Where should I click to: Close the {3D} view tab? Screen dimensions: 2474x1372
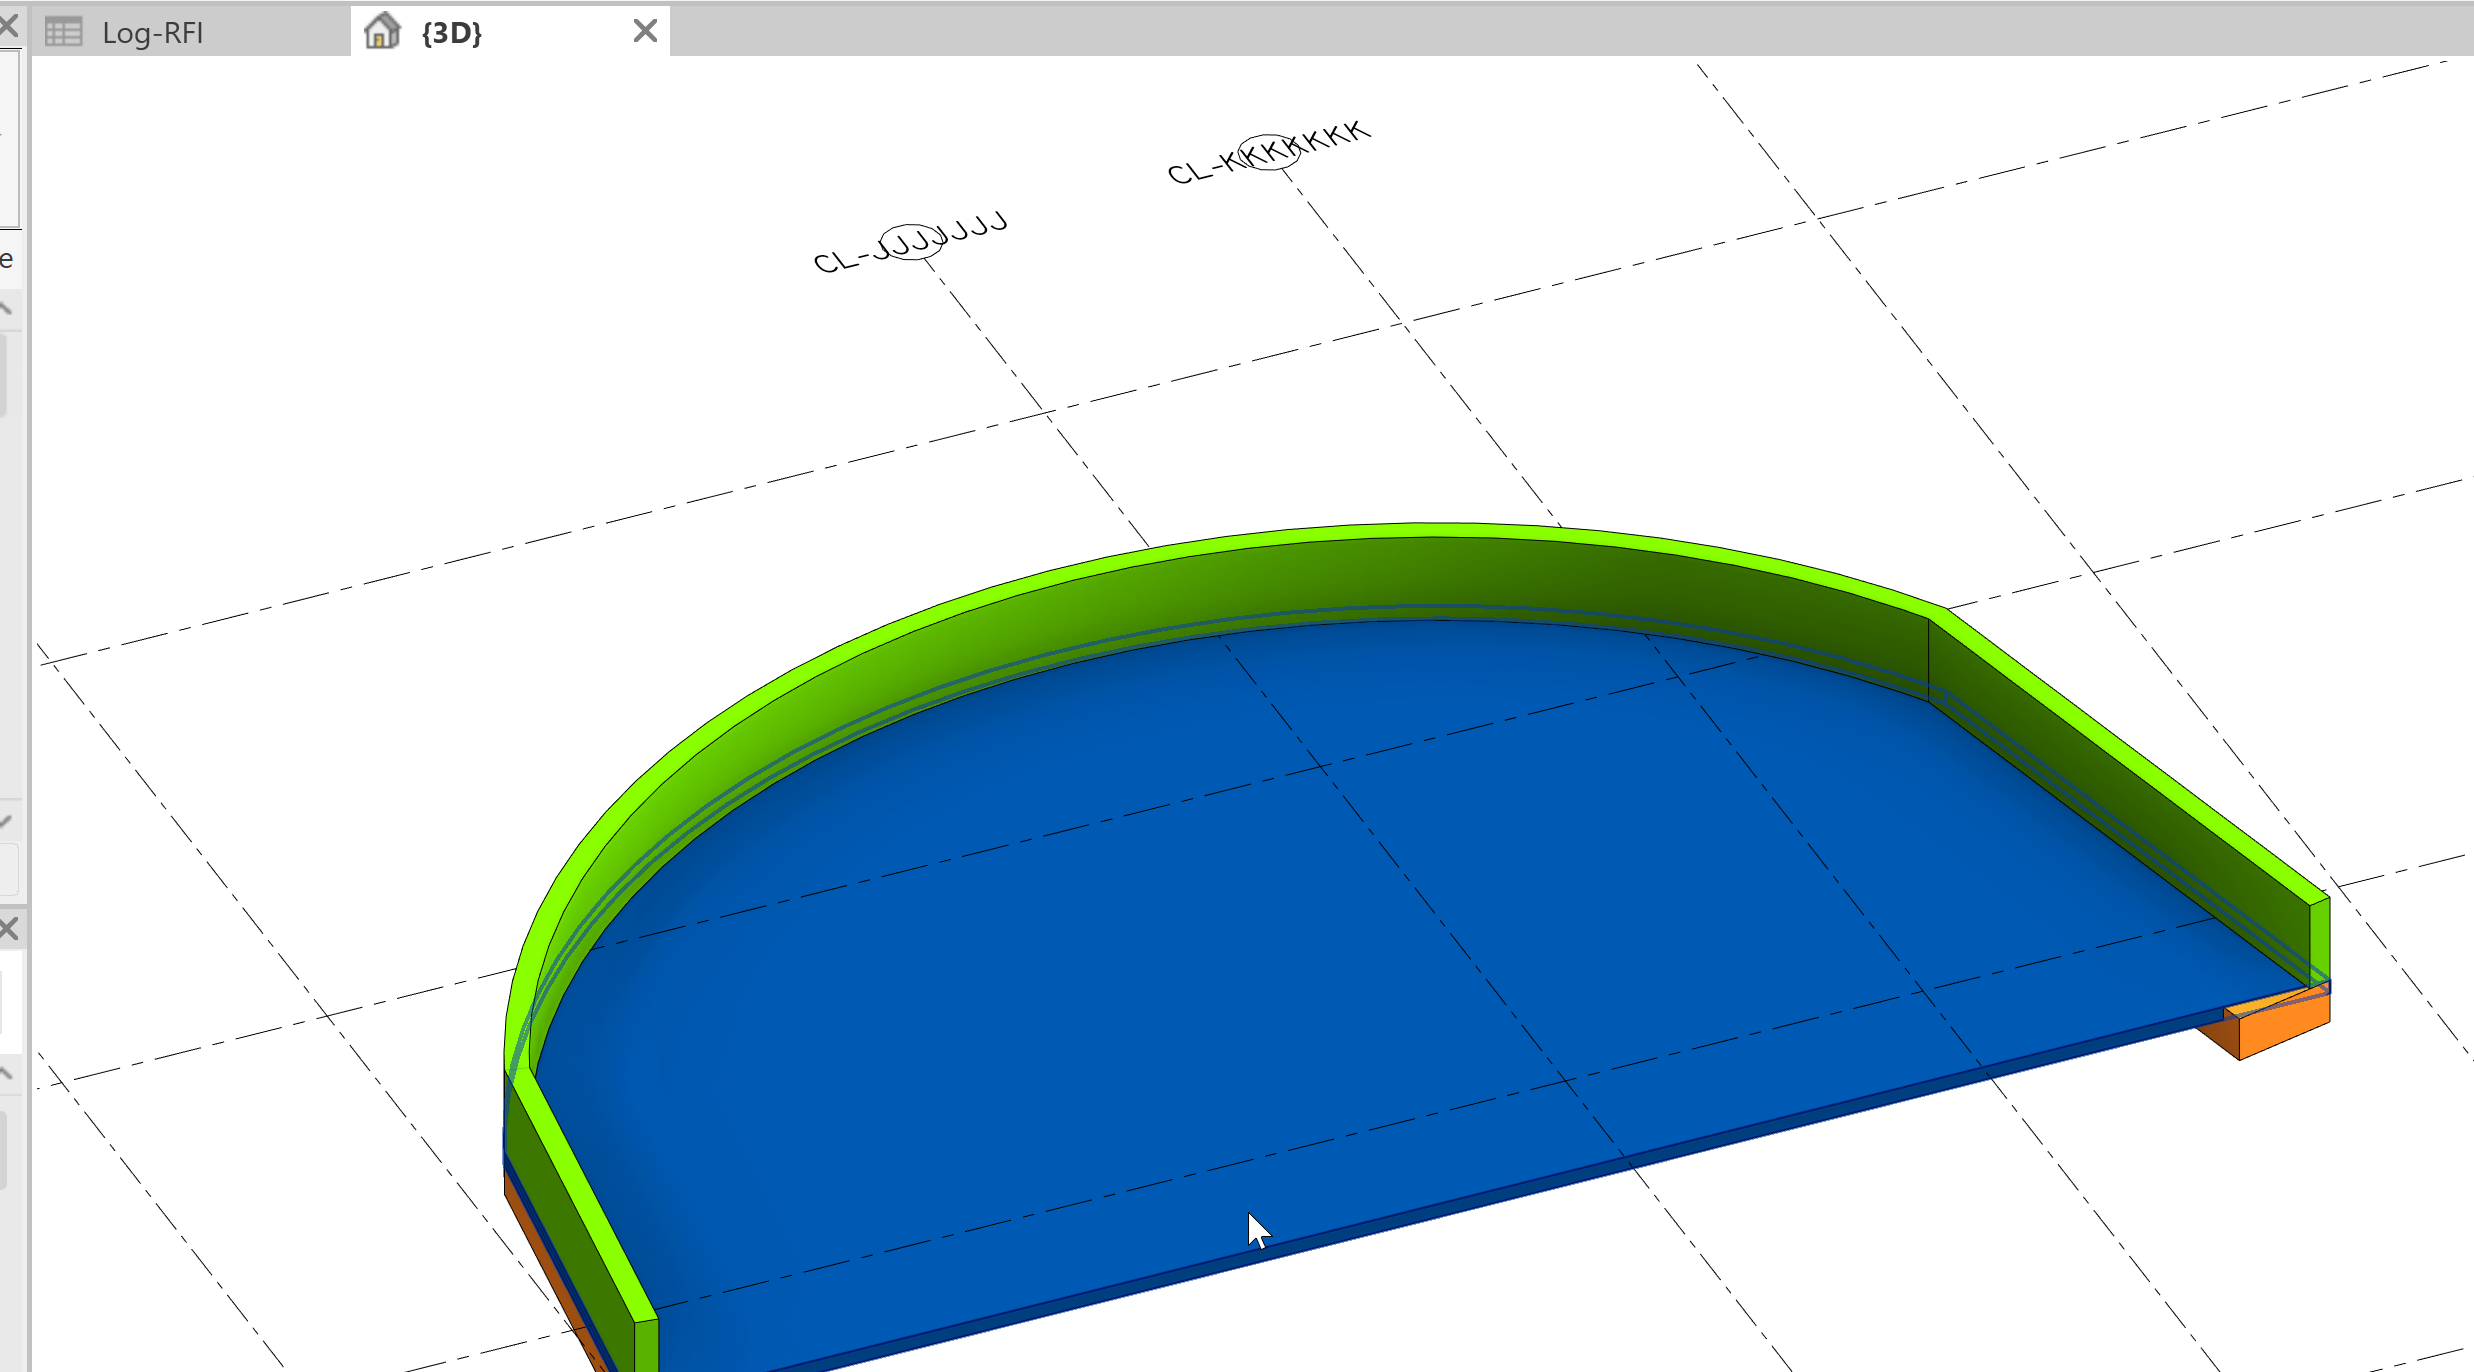(645, 31)
